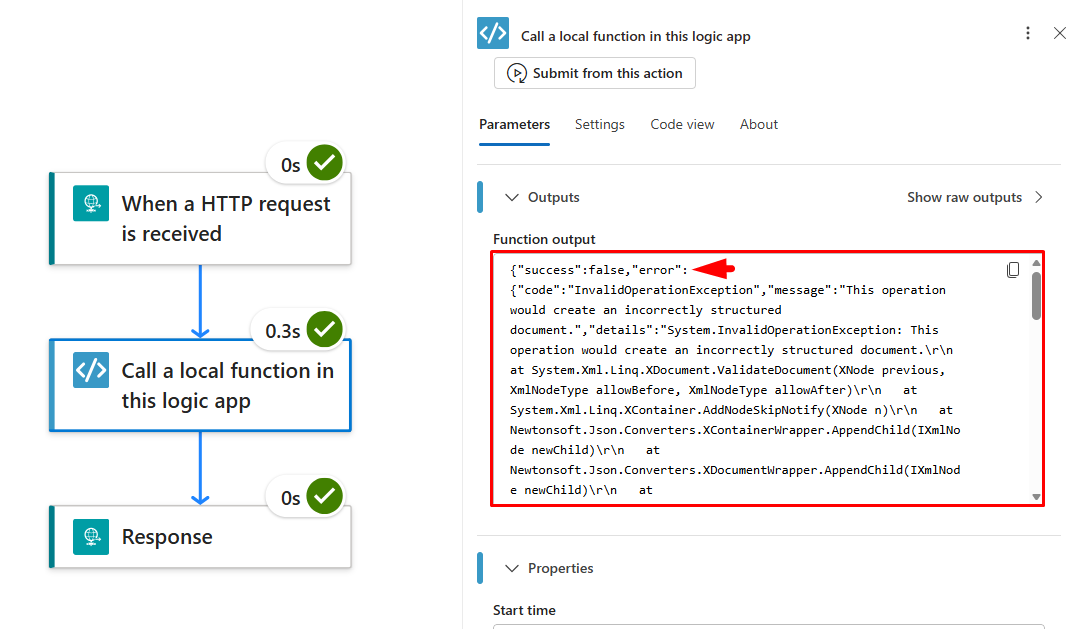Select the When a HTTP request is received card

pos(201,218)
